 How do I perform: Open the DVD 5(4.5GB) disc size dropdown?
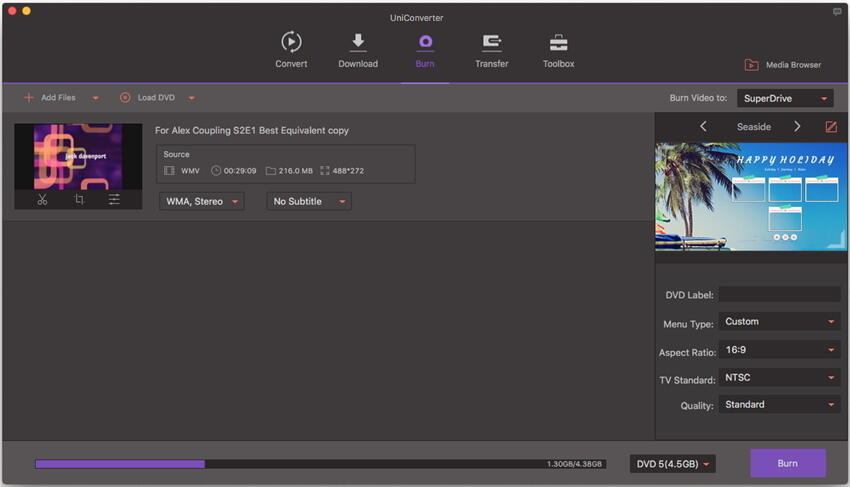[673, 464]
